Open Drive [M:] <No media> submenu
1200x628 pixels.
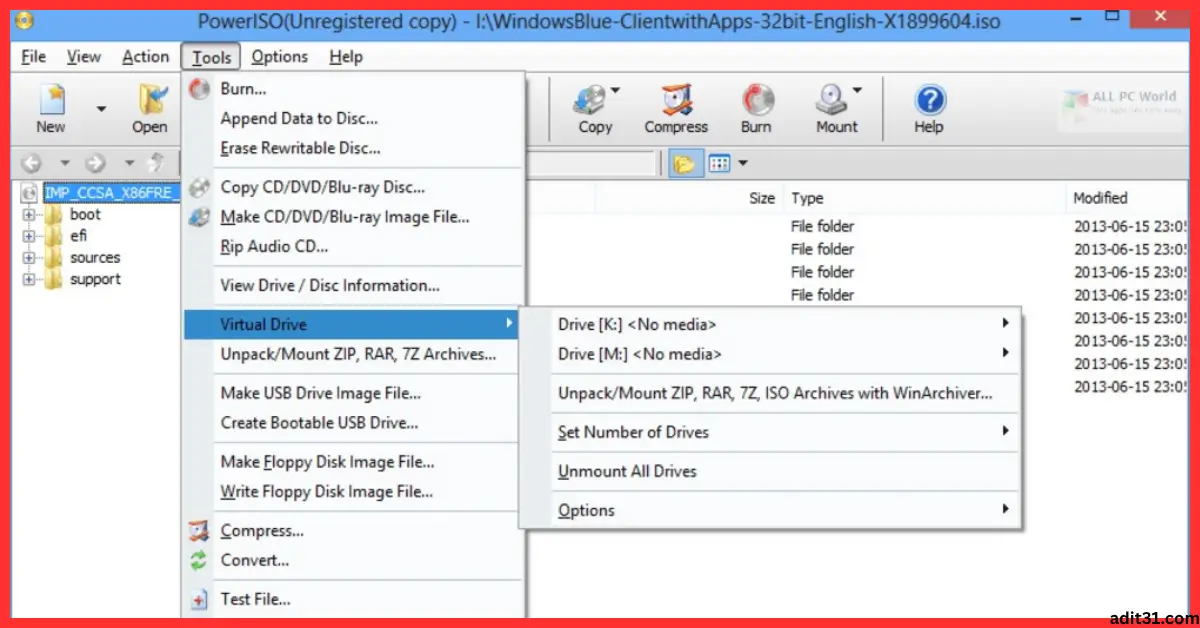[x=770, y=353]
